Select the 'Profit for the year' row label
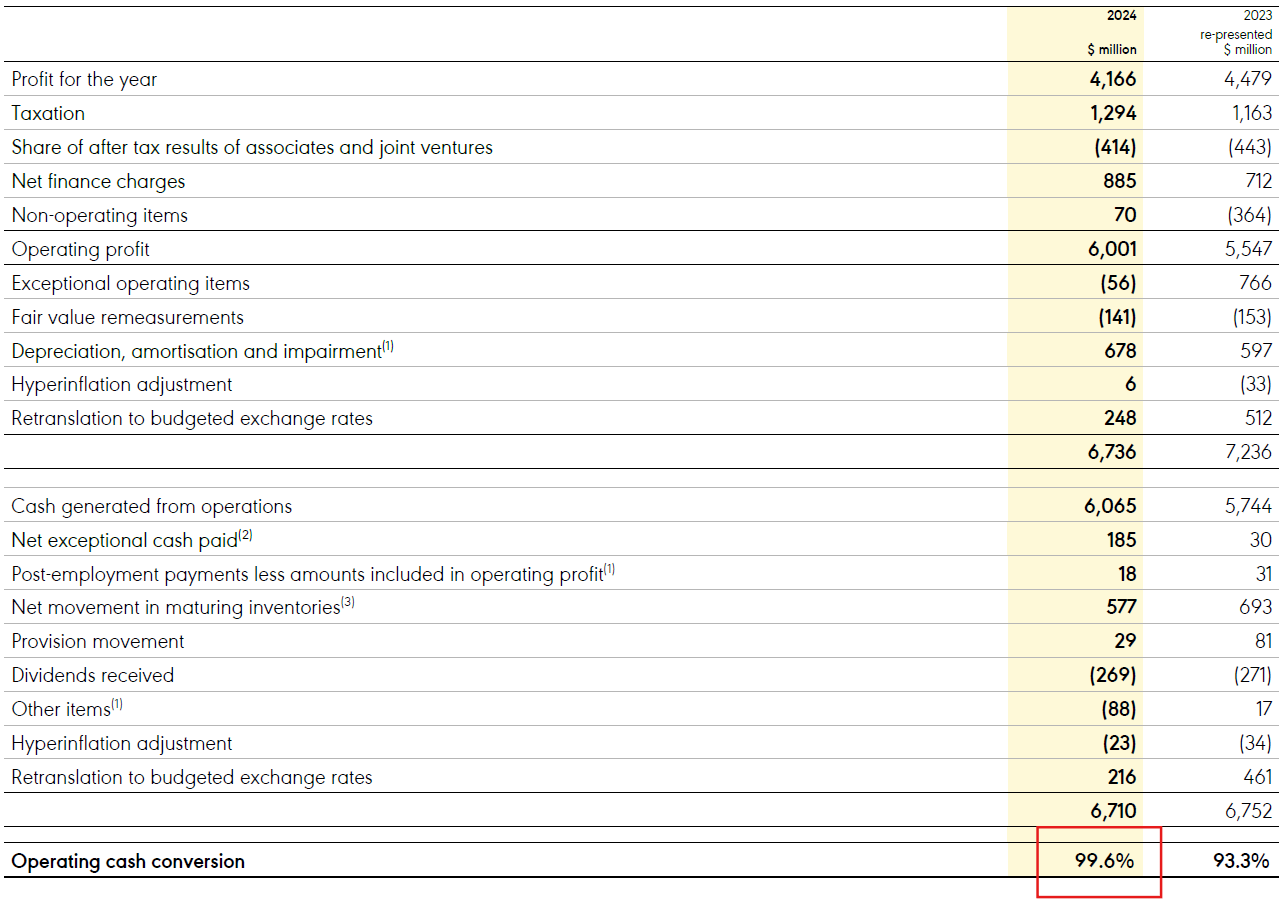 (x=84, y=79)
